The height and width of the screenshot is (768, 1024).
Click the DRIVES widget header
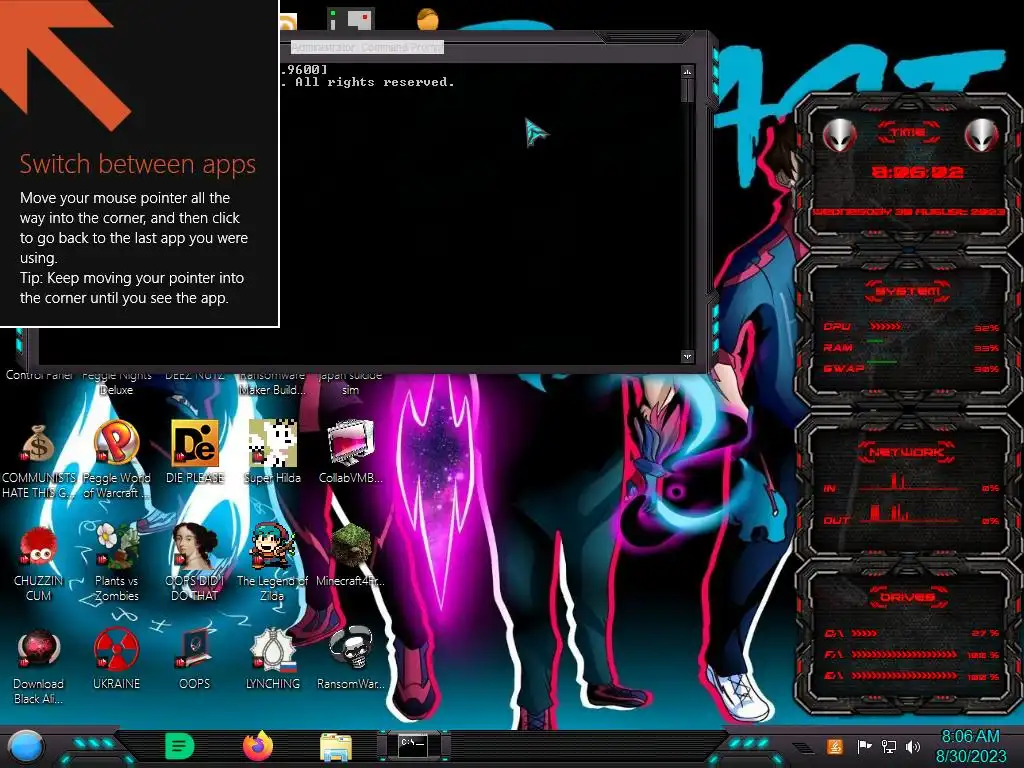click(907, 597)
